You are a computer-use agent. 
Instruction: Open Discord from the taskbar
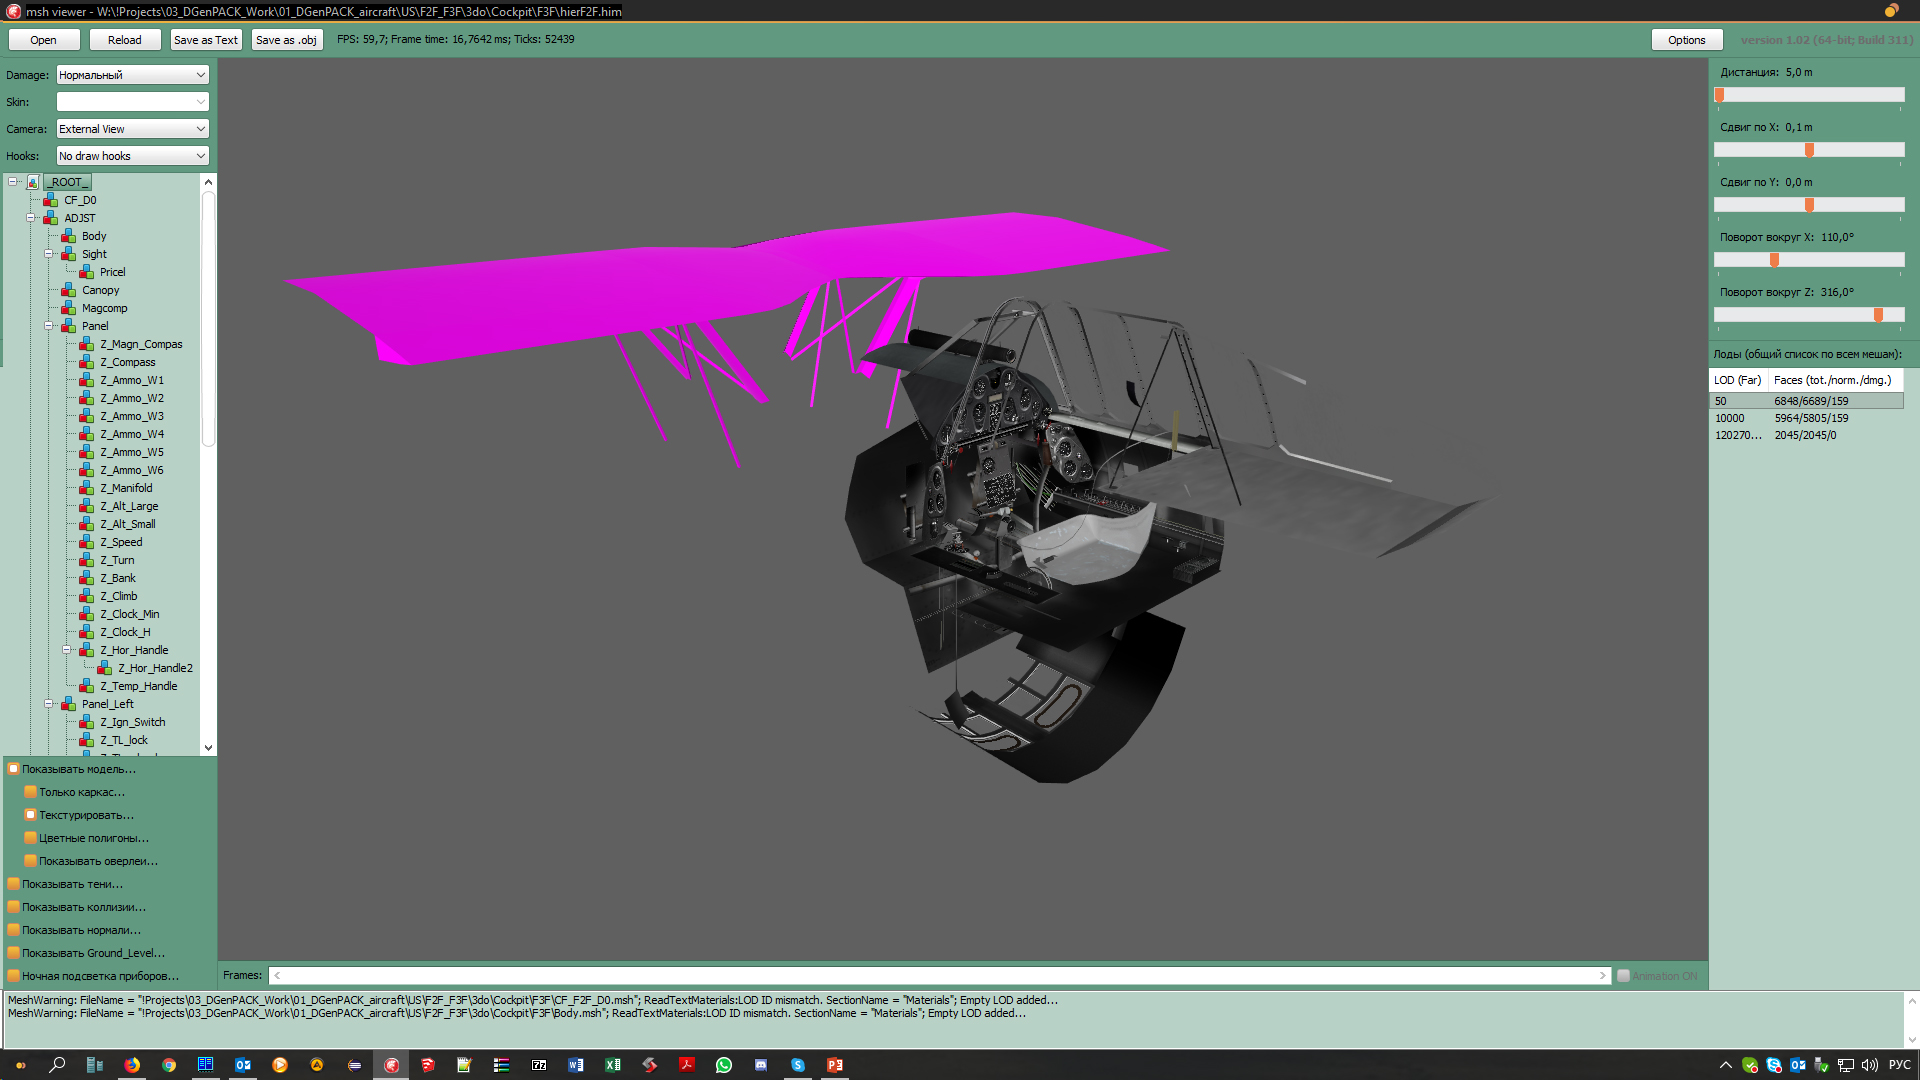click(761, 1065)
